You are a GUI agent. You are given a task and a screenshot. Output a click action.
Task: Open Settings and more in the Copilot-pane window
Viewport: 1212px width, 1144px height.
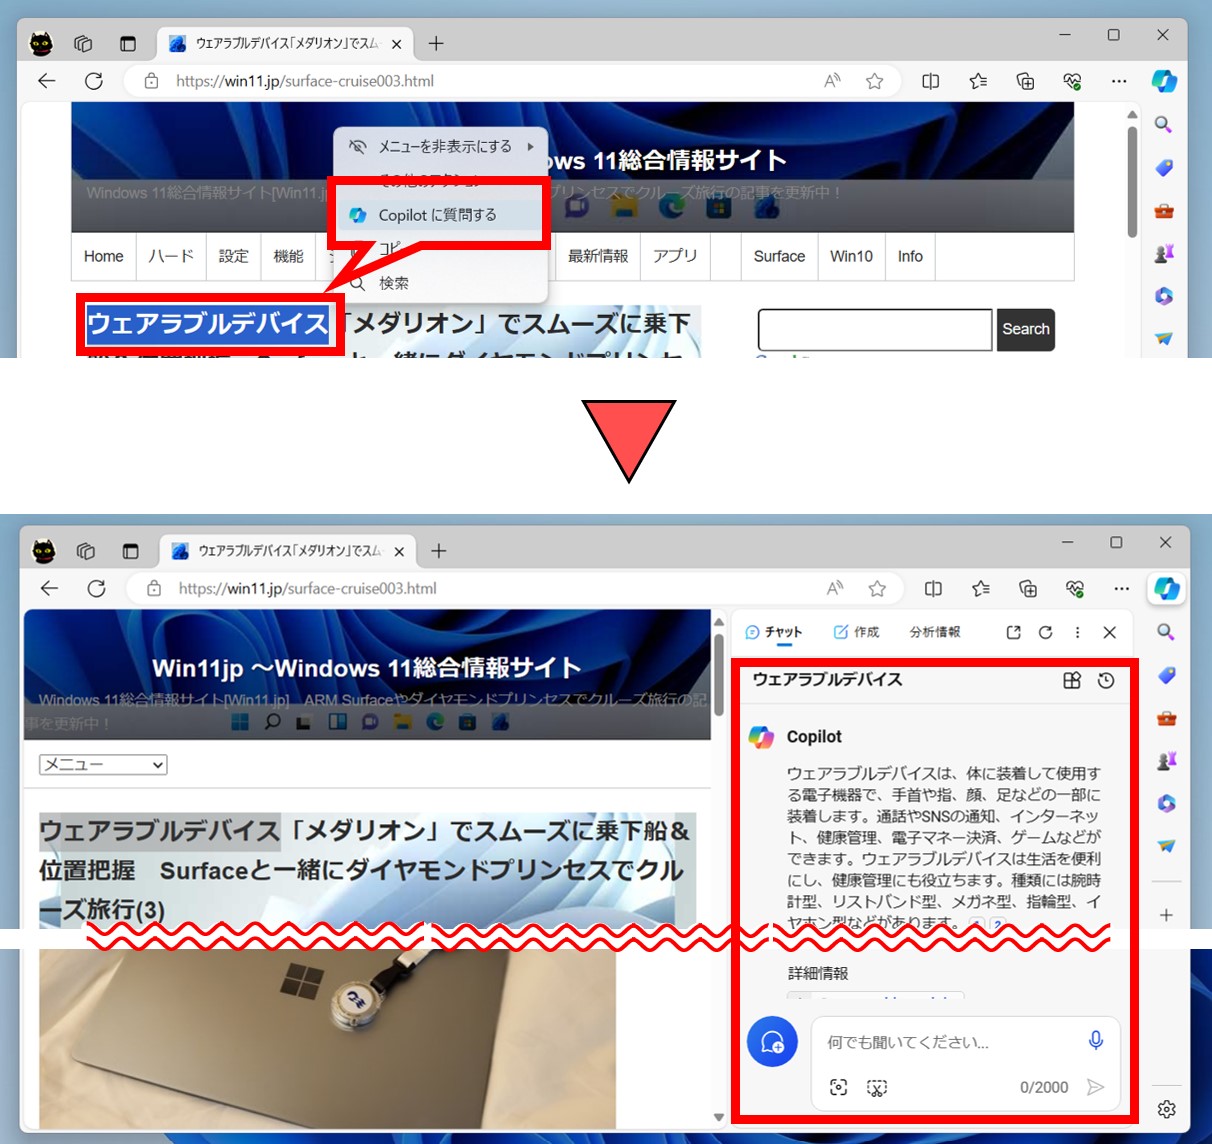[x=1122, y=588]
